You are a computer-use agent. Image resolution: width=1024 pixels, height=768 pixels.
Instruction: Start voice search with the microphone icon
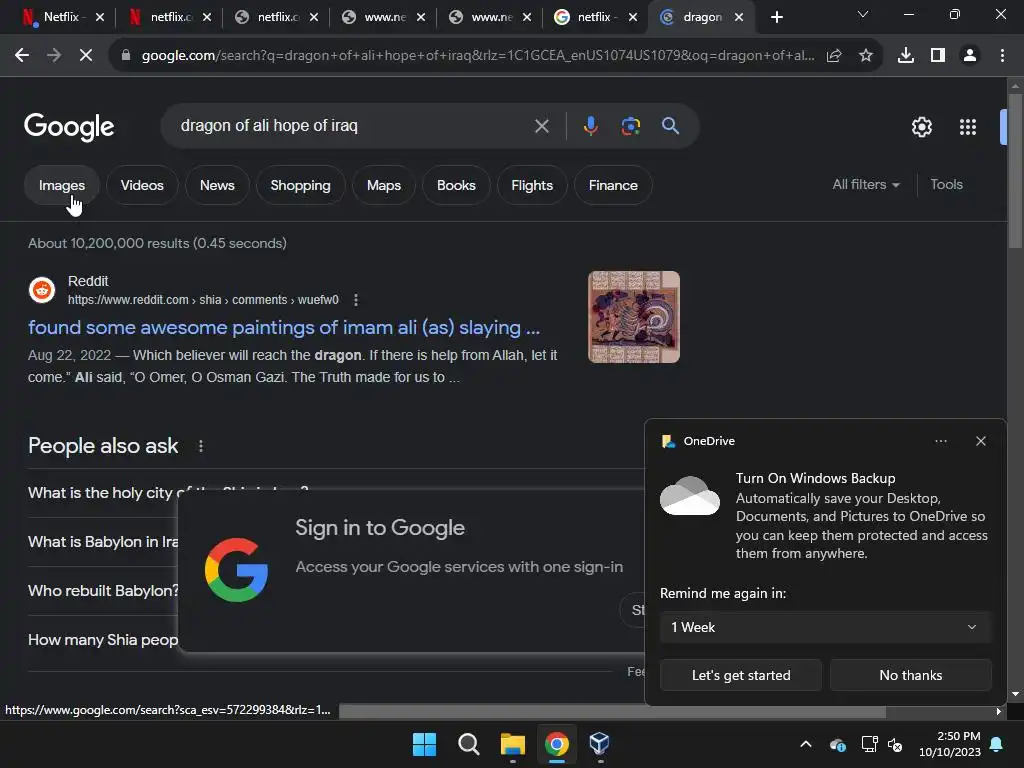point(590,126)
